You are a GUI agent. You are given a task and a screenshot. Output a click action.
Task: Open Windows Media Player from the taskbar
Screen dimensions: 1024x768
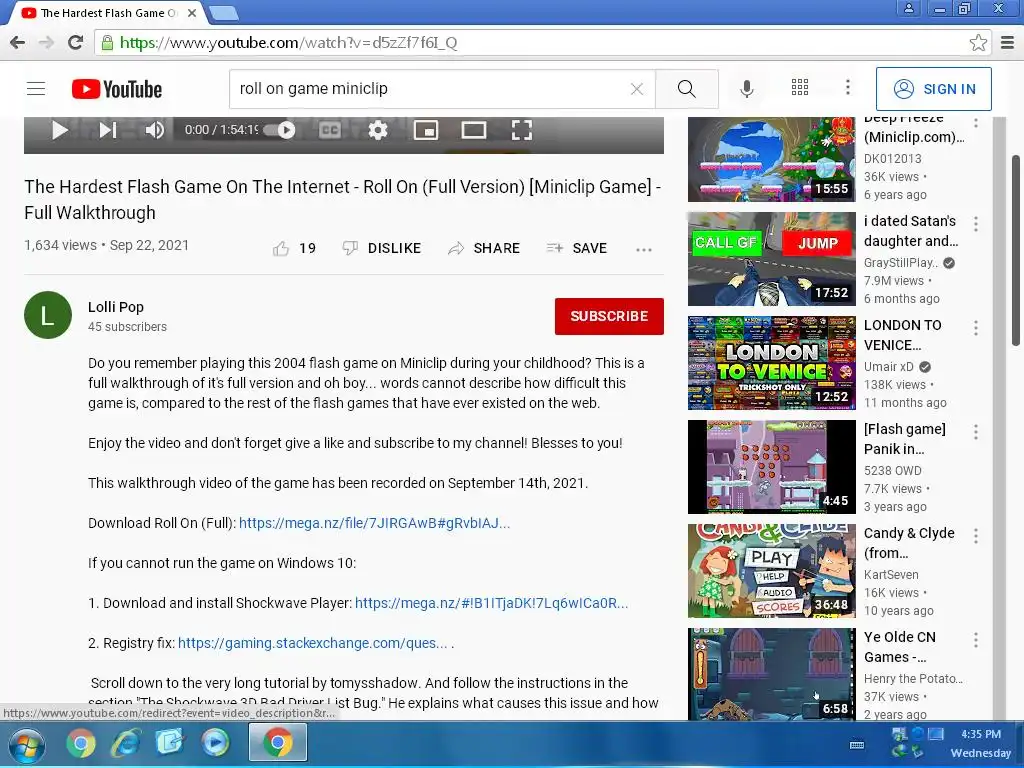point(215,743)
